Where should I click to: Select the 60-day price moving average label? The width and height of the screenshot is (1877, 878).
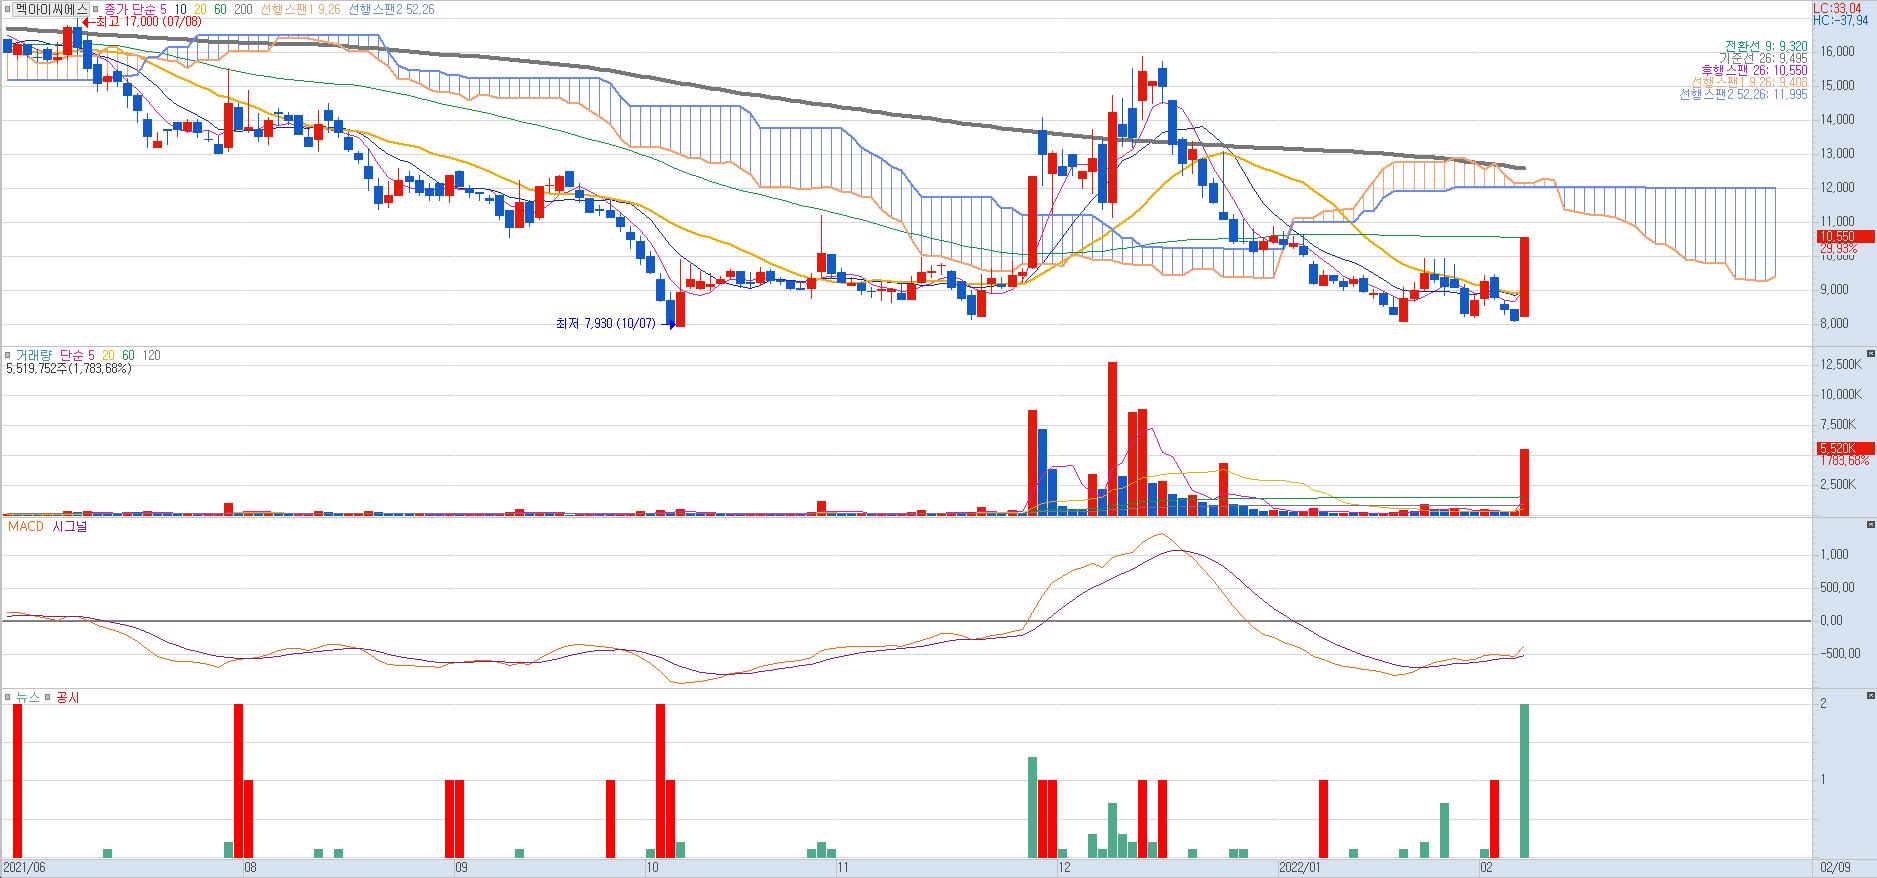click(220, 8)
